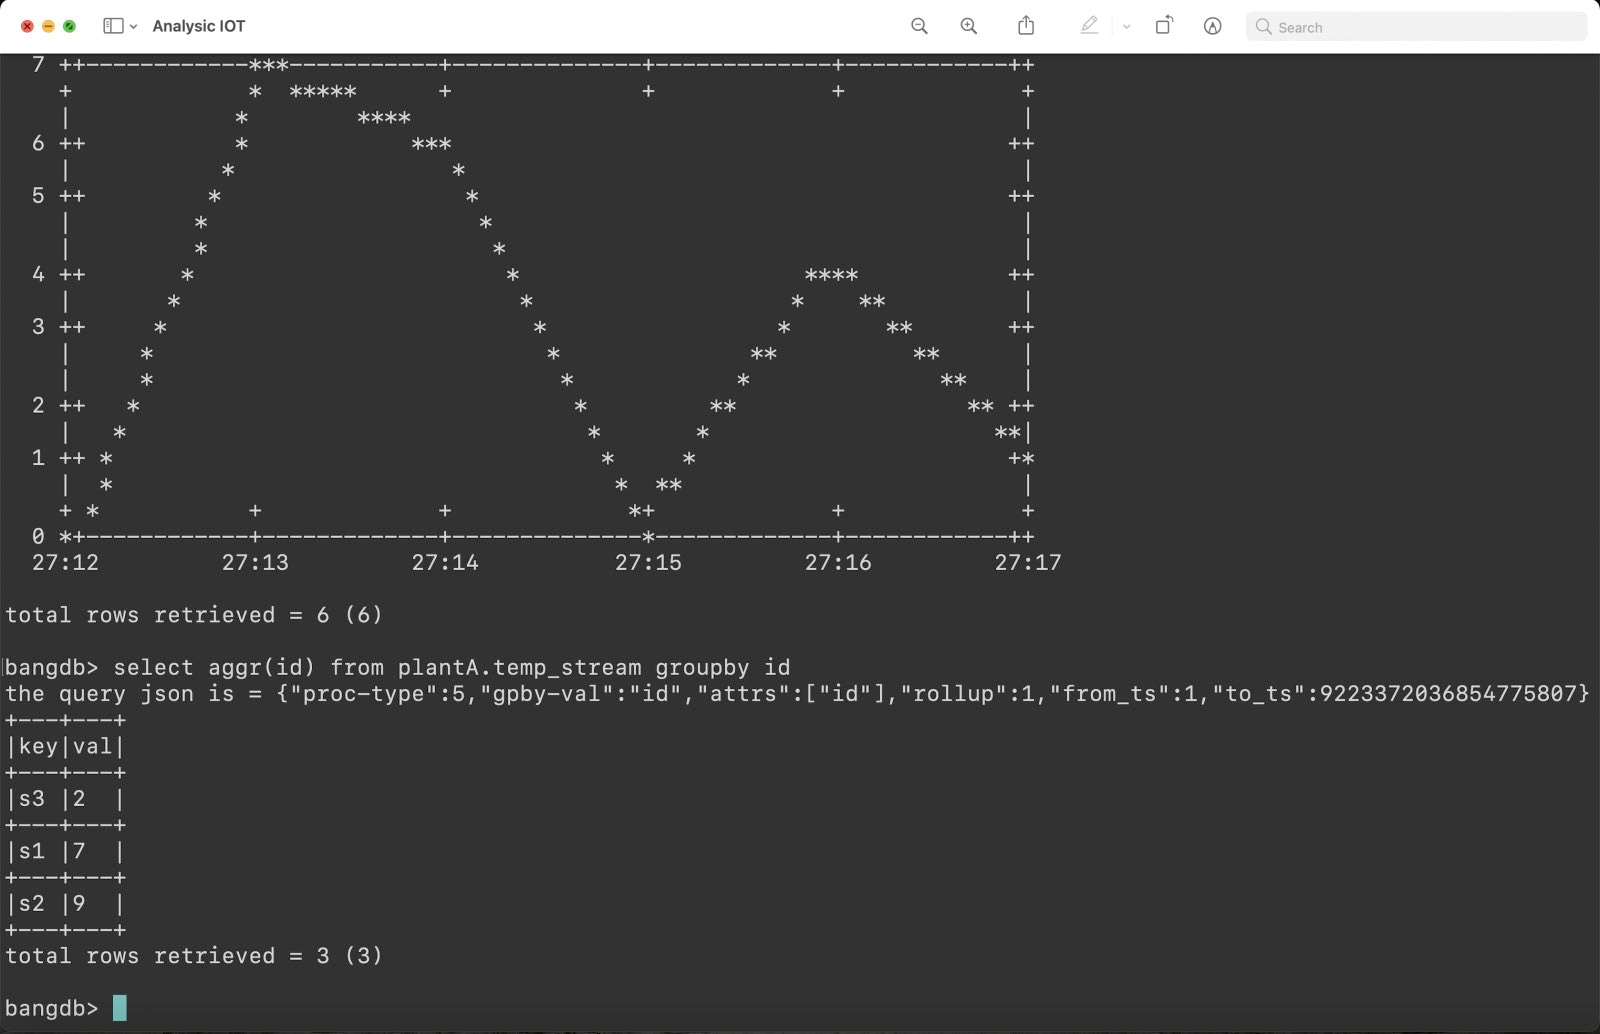Click the y-axis label 7
The image size is (1600, 1034).
38,65
